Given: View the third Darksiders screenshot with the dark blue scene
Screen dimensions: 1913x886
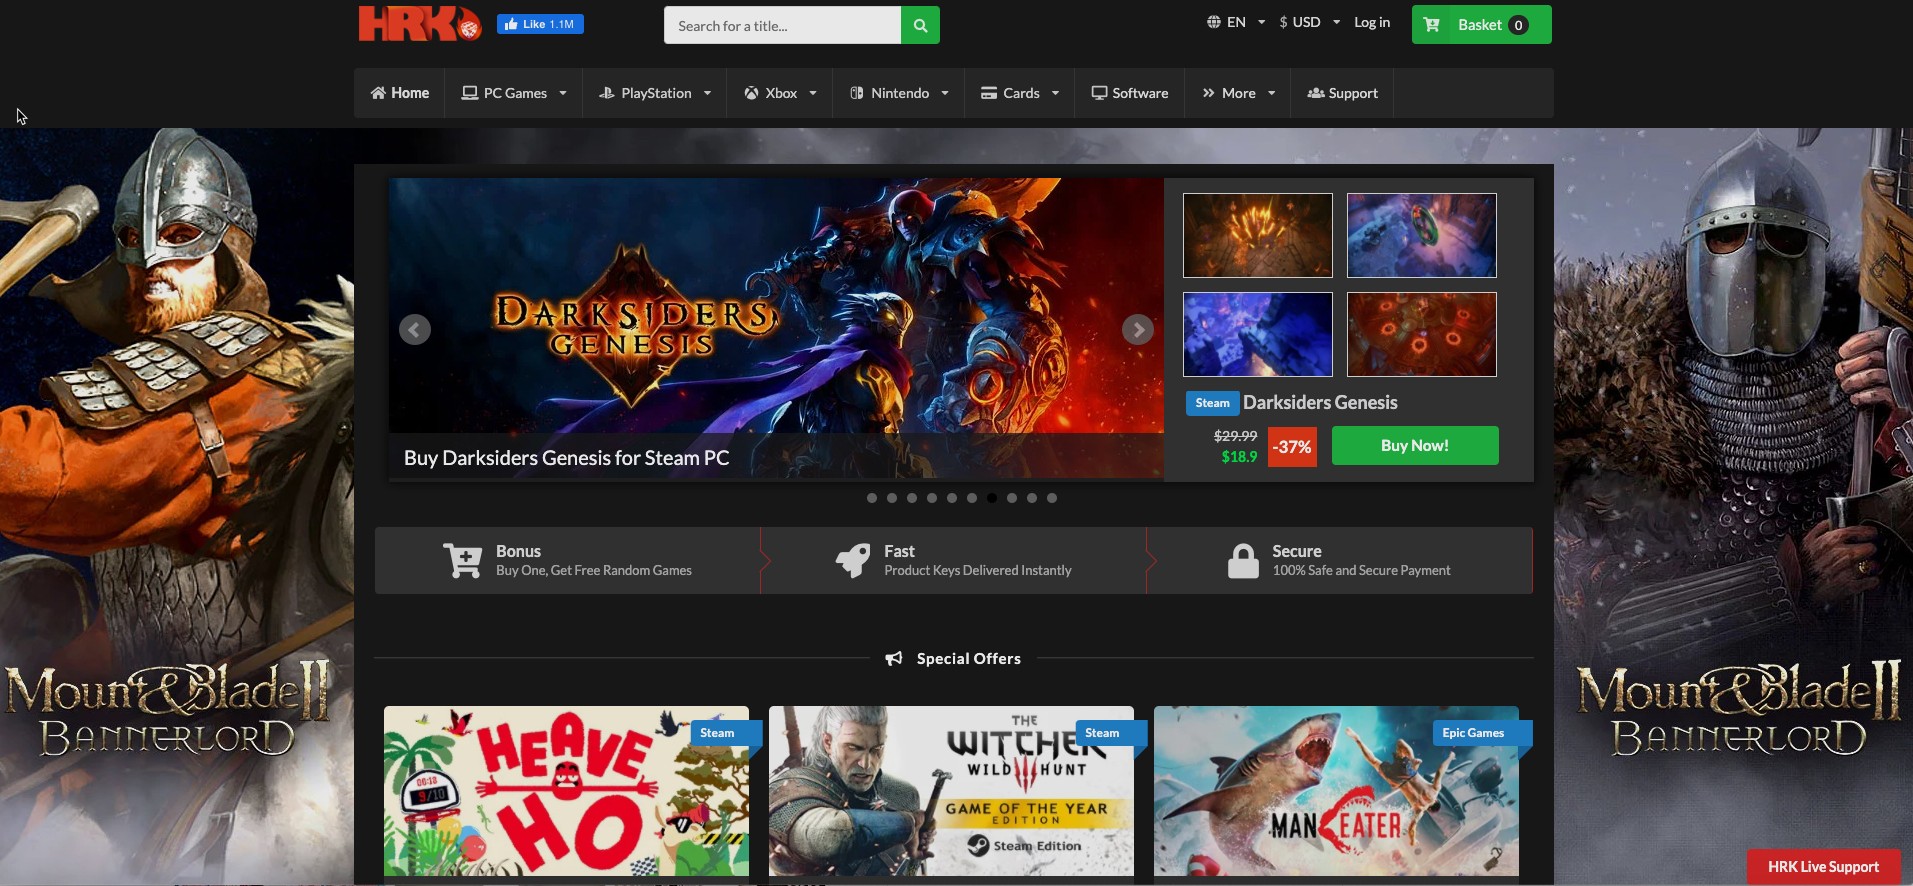Looking at the screenshot, I should click(1258, 335).
